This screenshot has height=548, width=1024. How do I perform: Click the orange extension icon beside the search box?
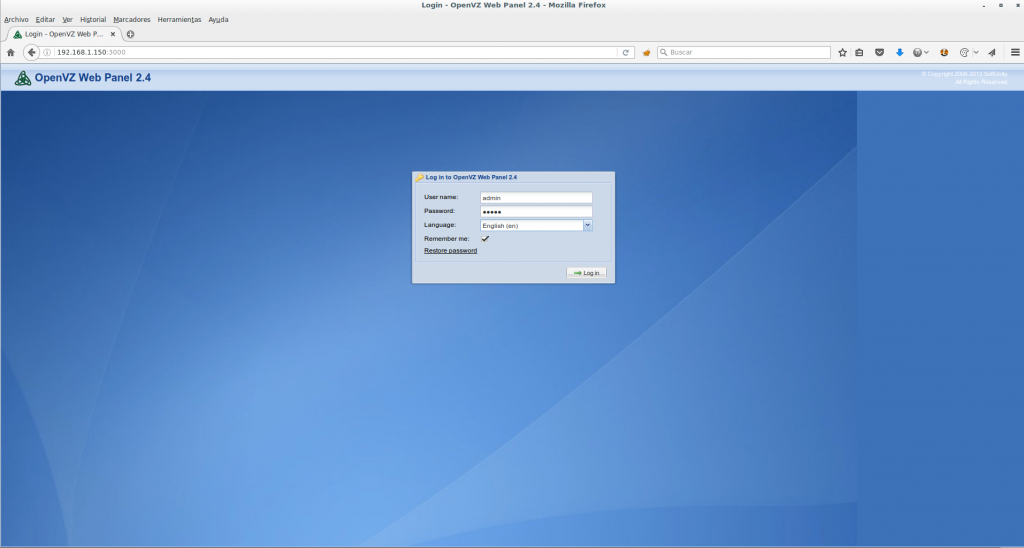[647, 52]
